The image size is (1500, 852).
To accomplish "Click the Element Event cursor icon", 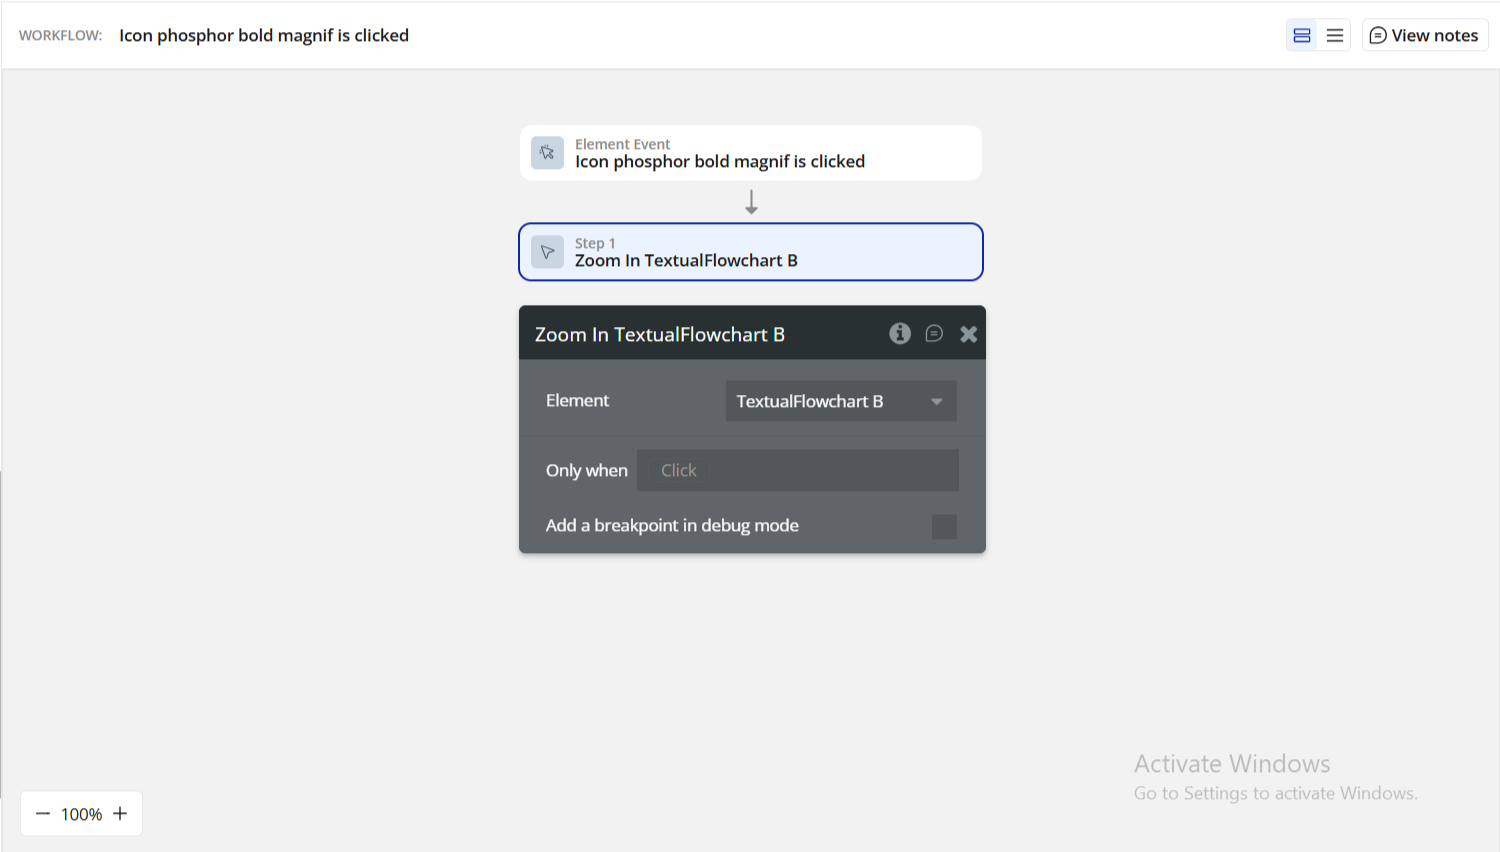I will [547, 153].
